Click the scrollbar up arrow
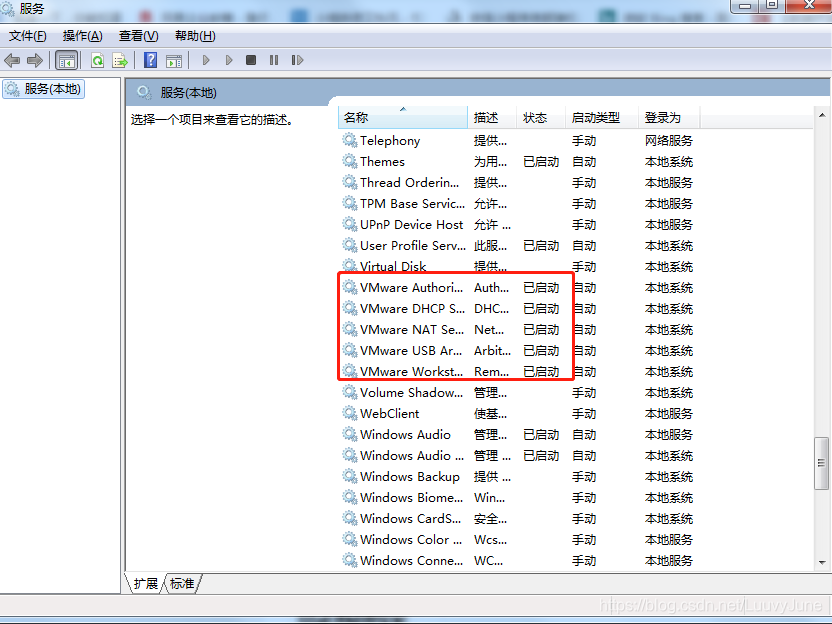832x624 pixels. coord(821,115)
